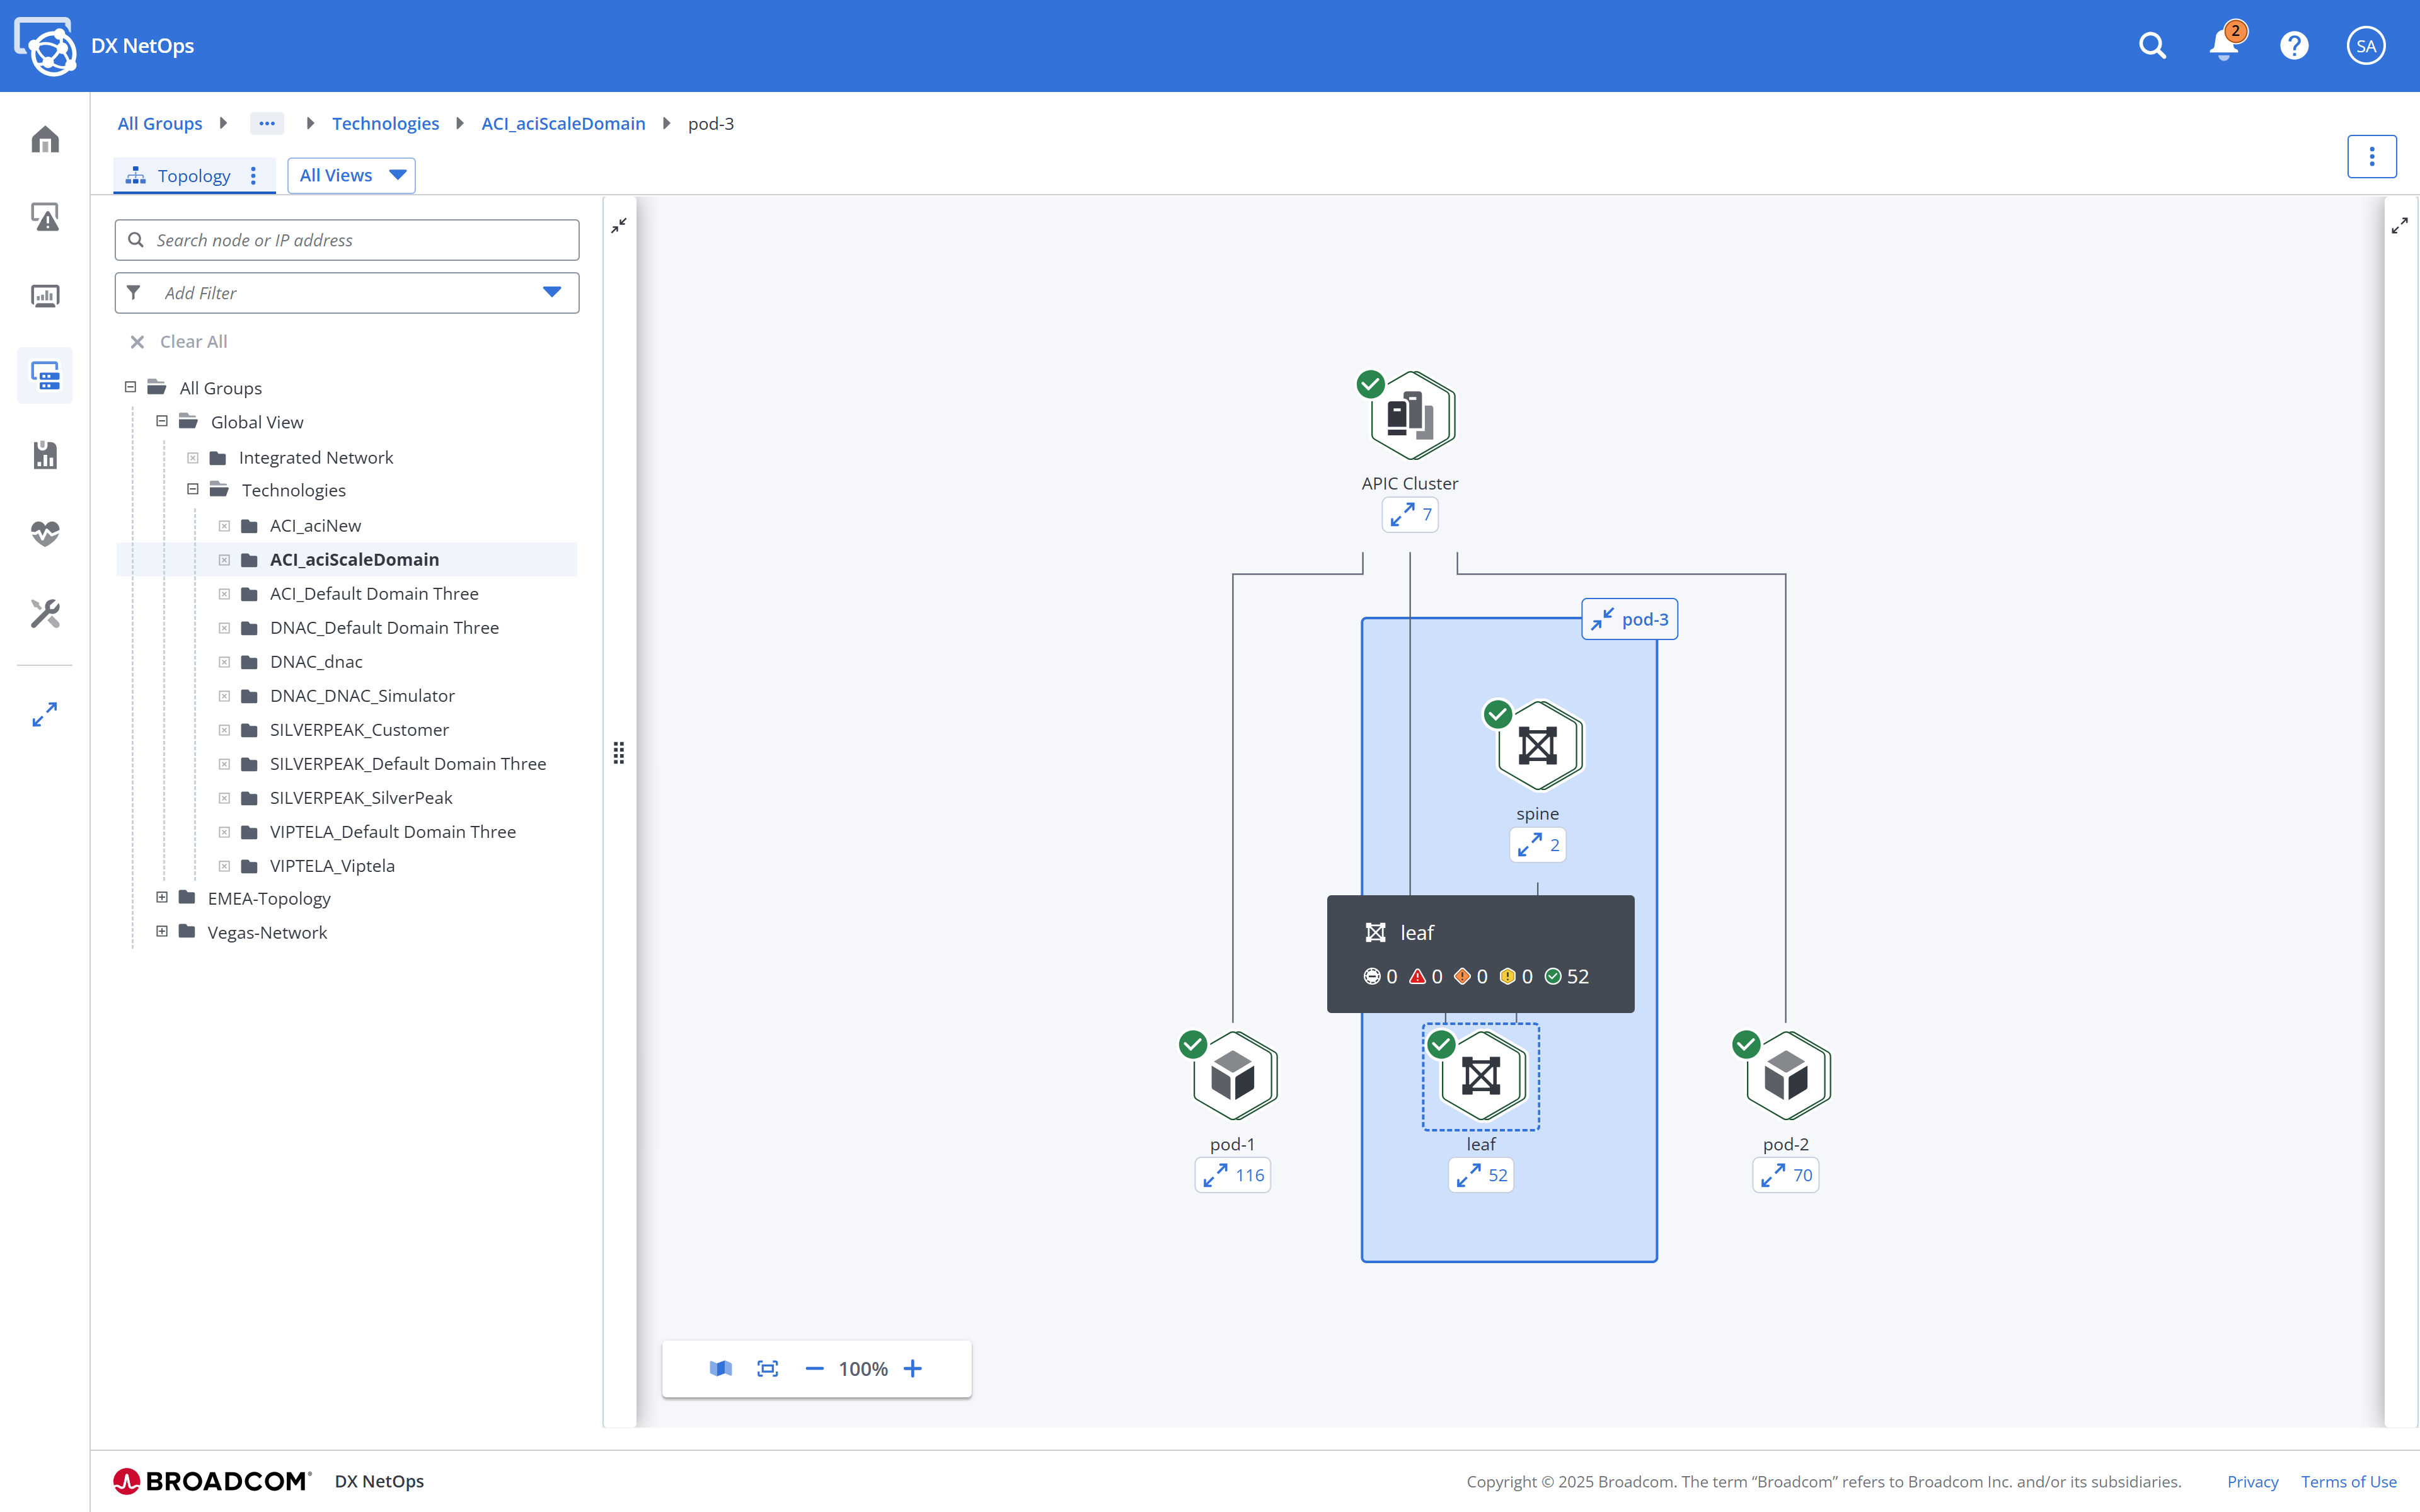Click the Technologies breadcrumb link
The height and width of the screenshot is (1512, 2420).
[x=386, y=123]
